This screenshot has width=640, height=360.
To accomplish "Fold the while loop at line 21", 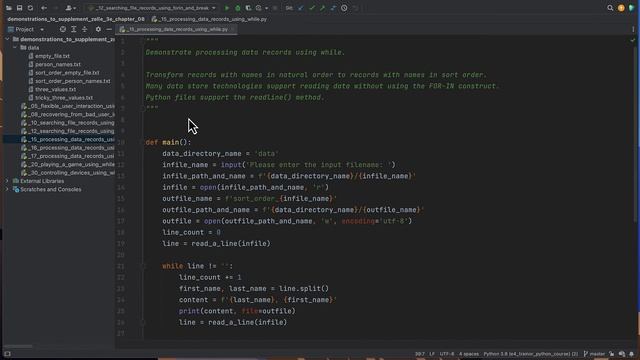I will pos(143,266).
